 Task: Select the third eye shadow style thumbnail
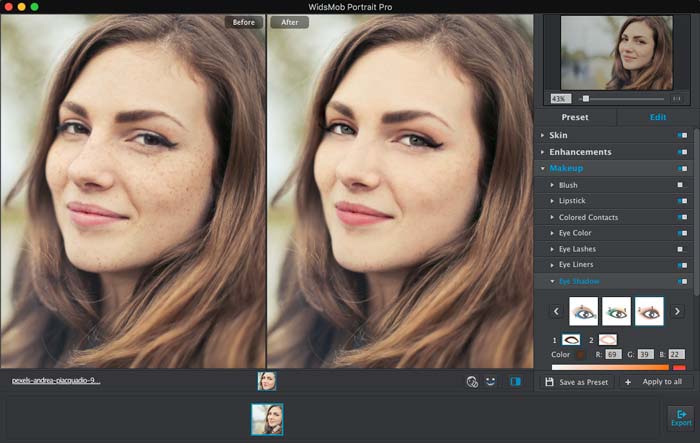(649, 311)
